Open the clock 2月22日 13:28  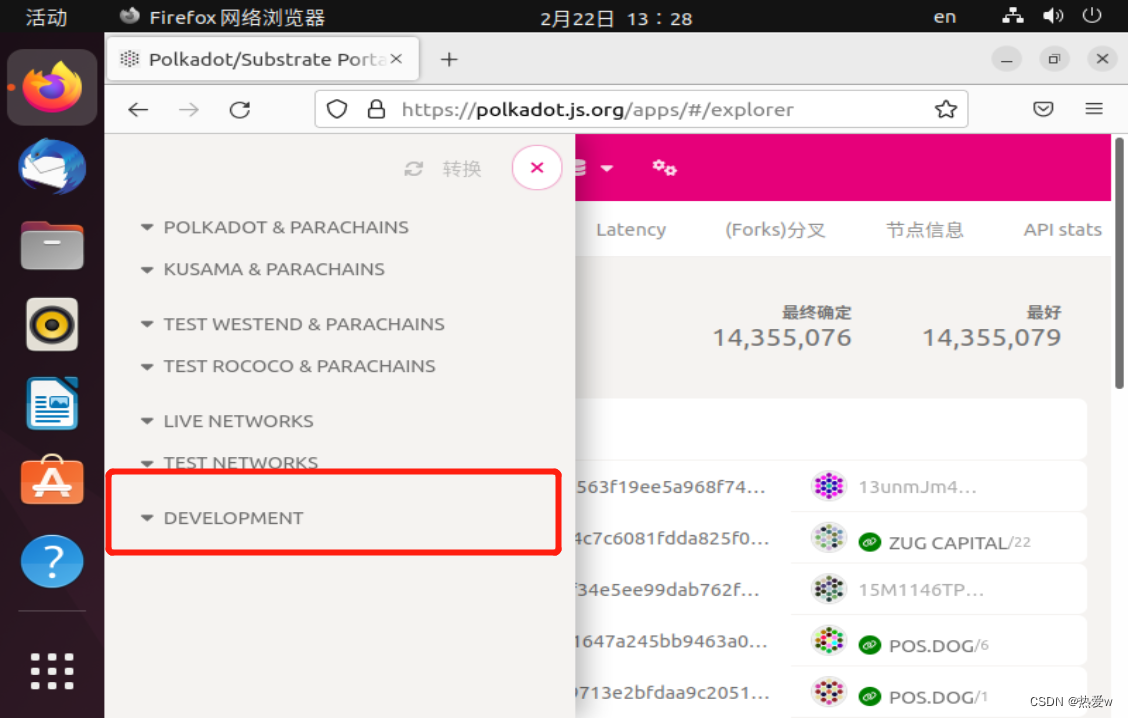click(616, 18)
